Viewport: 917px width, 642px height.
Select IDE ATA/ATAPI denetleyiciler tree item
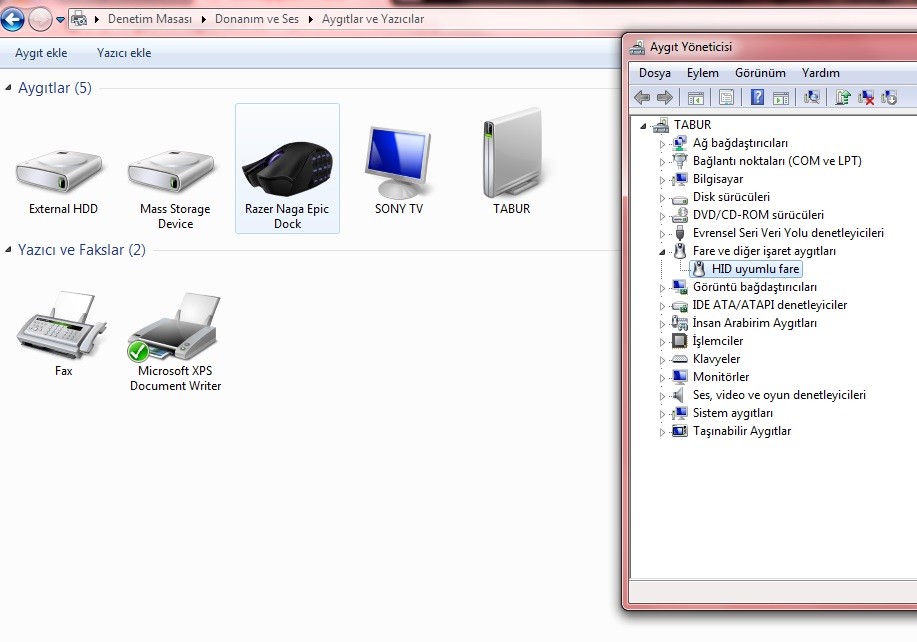coord(770,305)
